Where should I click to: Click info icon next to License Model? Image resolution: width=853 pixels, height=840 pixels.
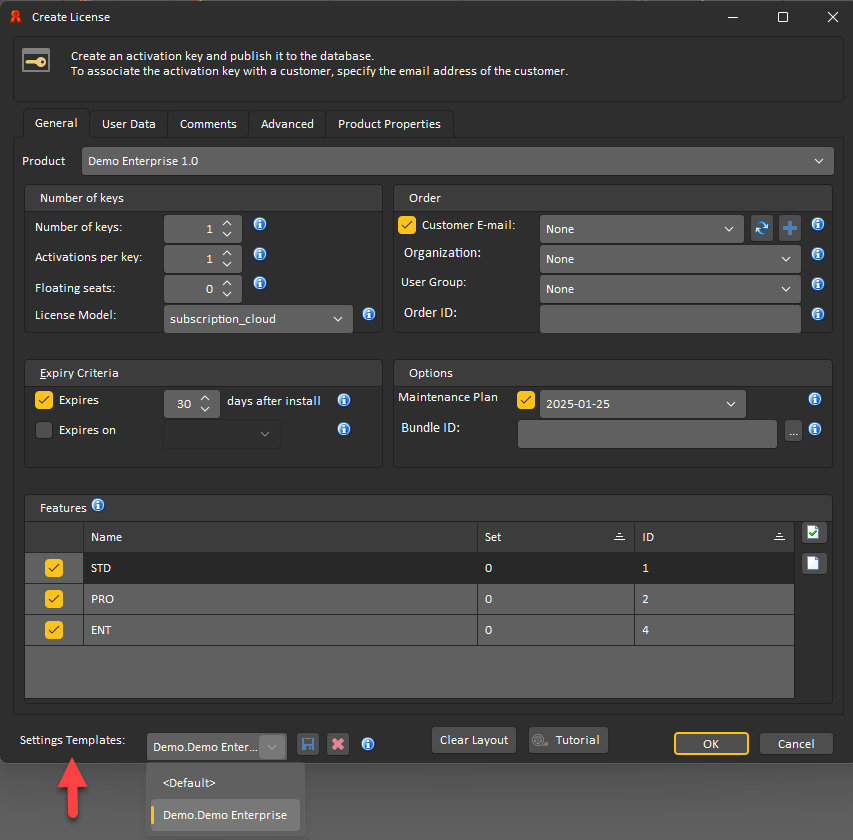click(368, 314)
